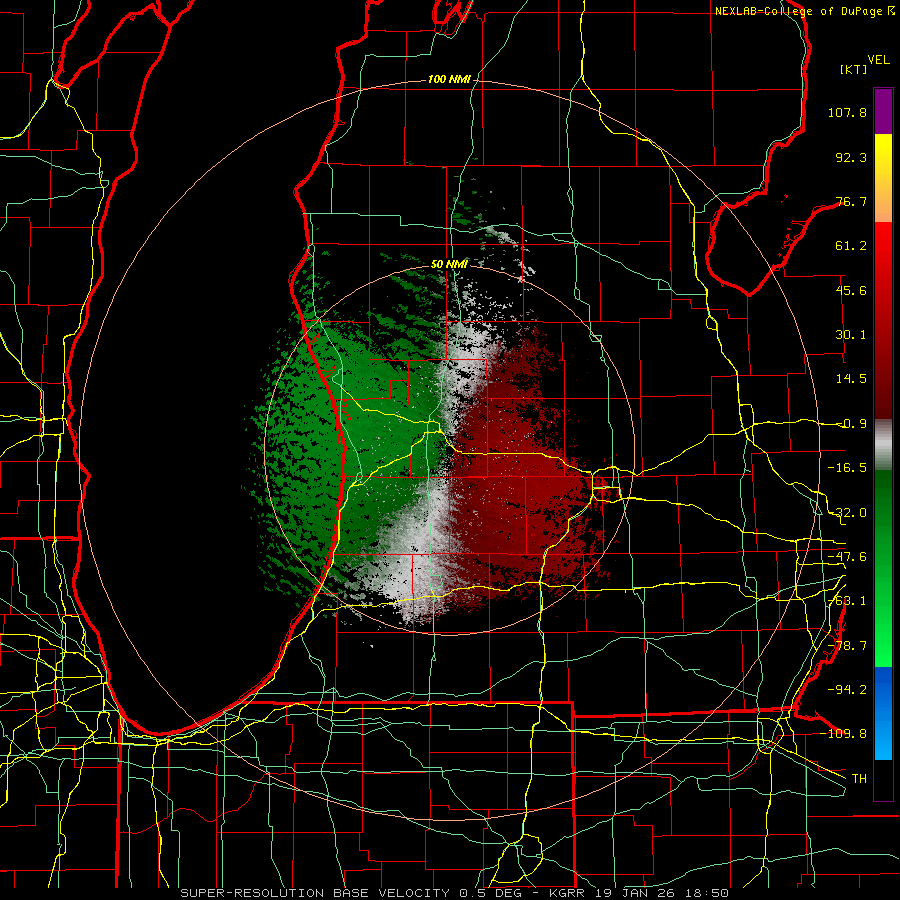Click the 50 NMI range ring label
This screenshot has height=900, width=900.
449,264
